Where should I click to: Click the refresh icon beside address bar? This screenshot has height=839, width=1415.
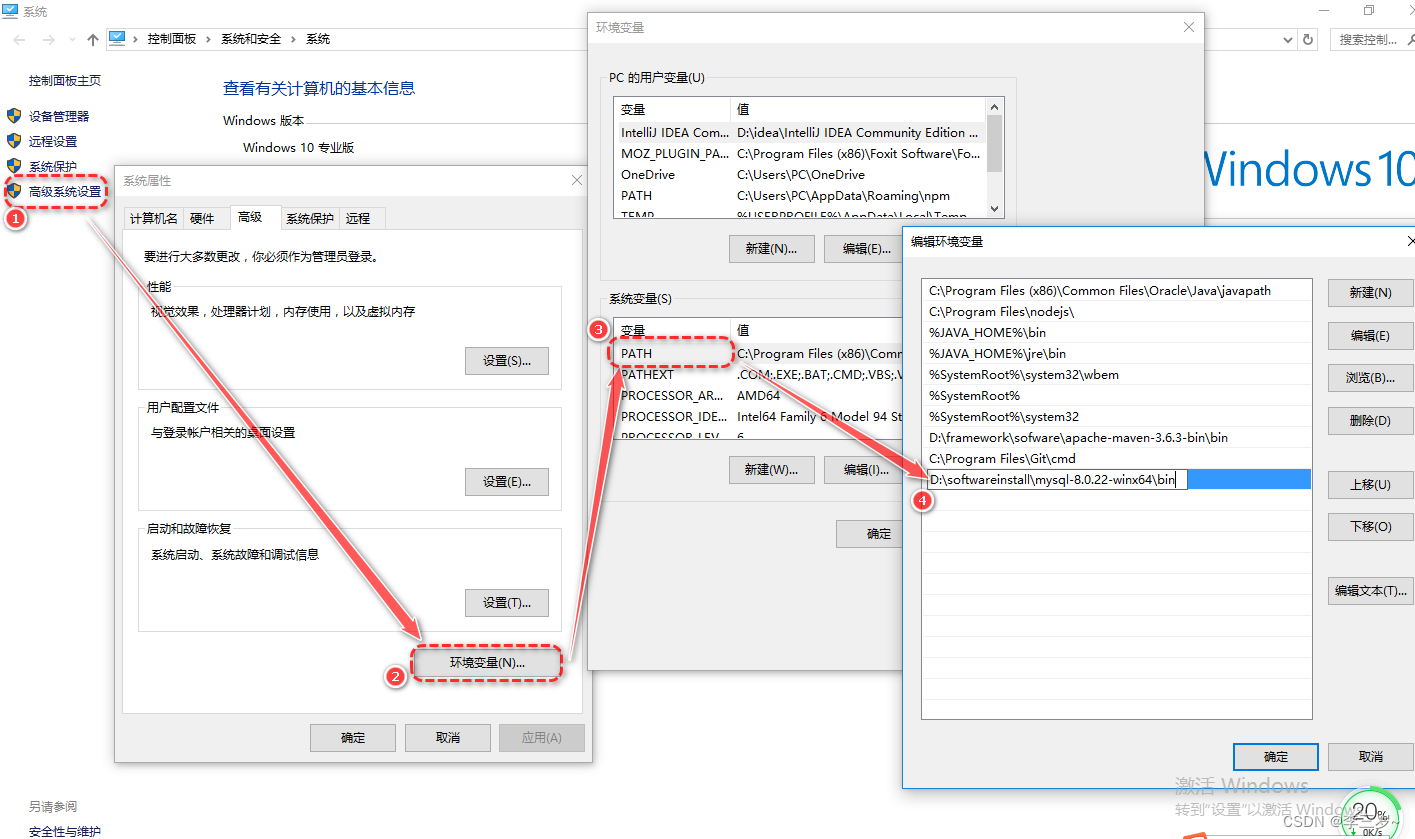1308,39
